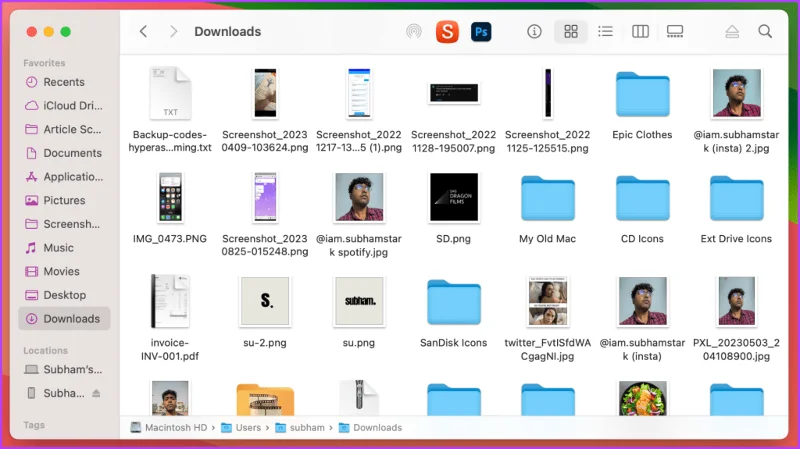Select the zip archive file icon
Screen dimensions: 800x449
click(359, 397)
